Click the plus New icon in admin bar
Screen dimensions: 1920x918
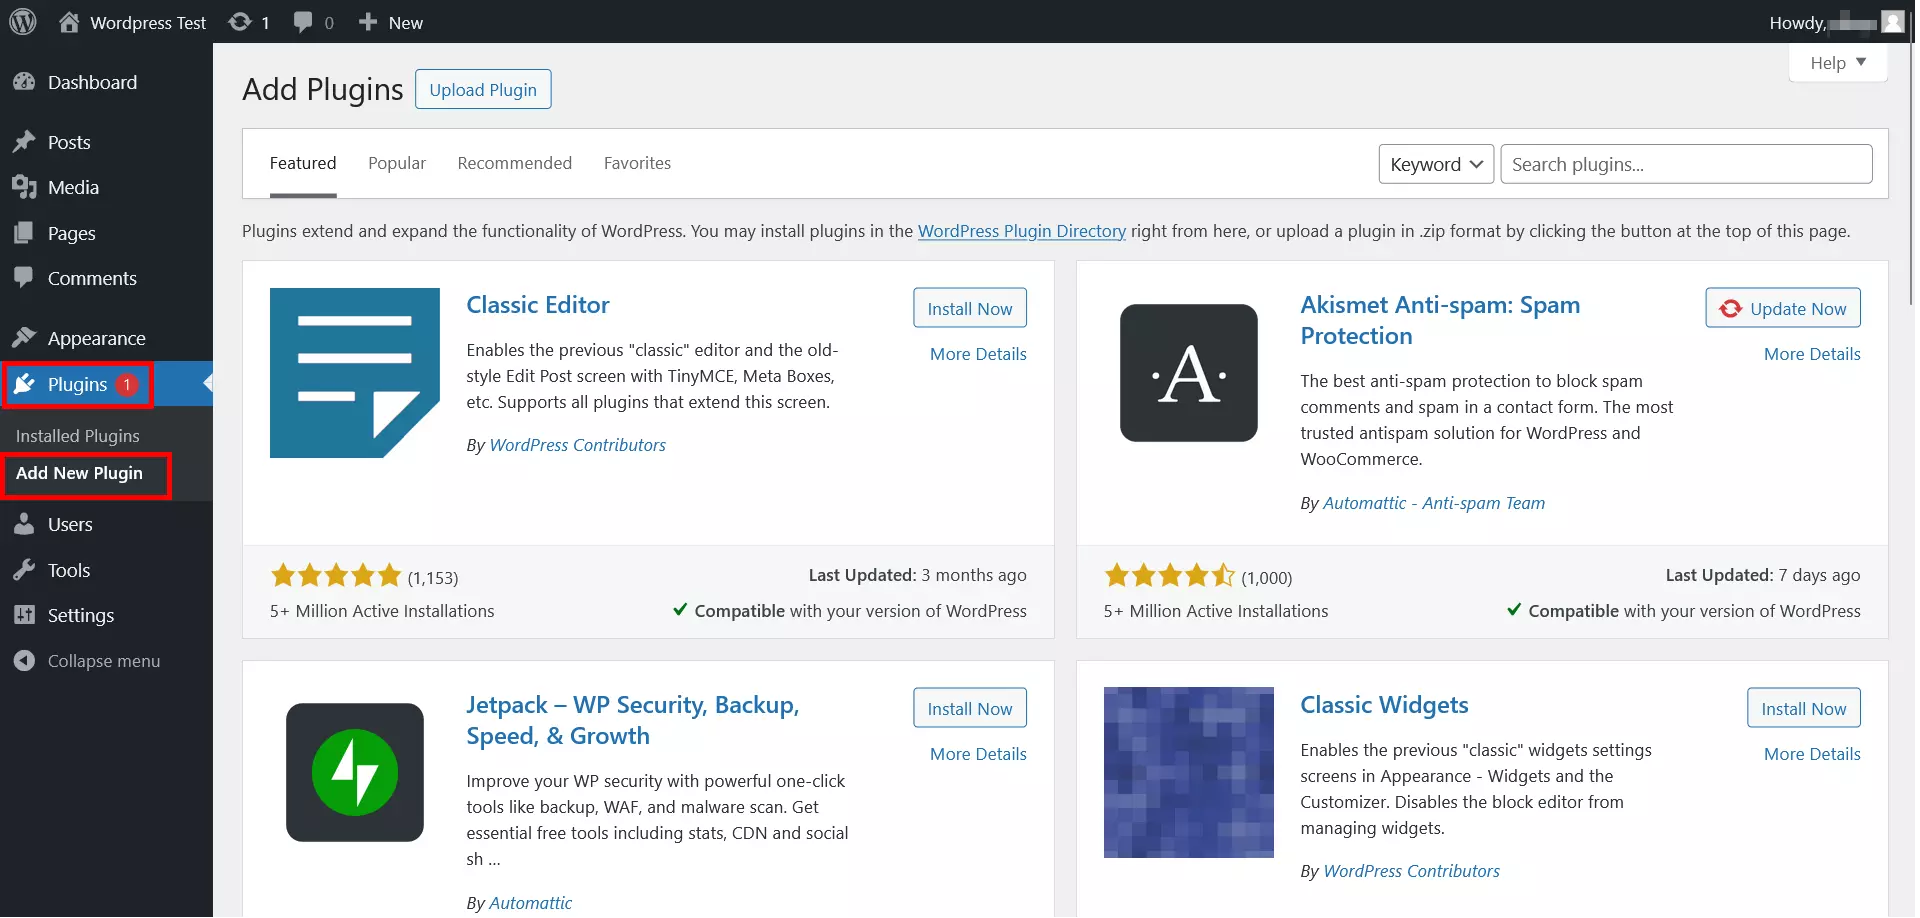(x=368, y=22)
